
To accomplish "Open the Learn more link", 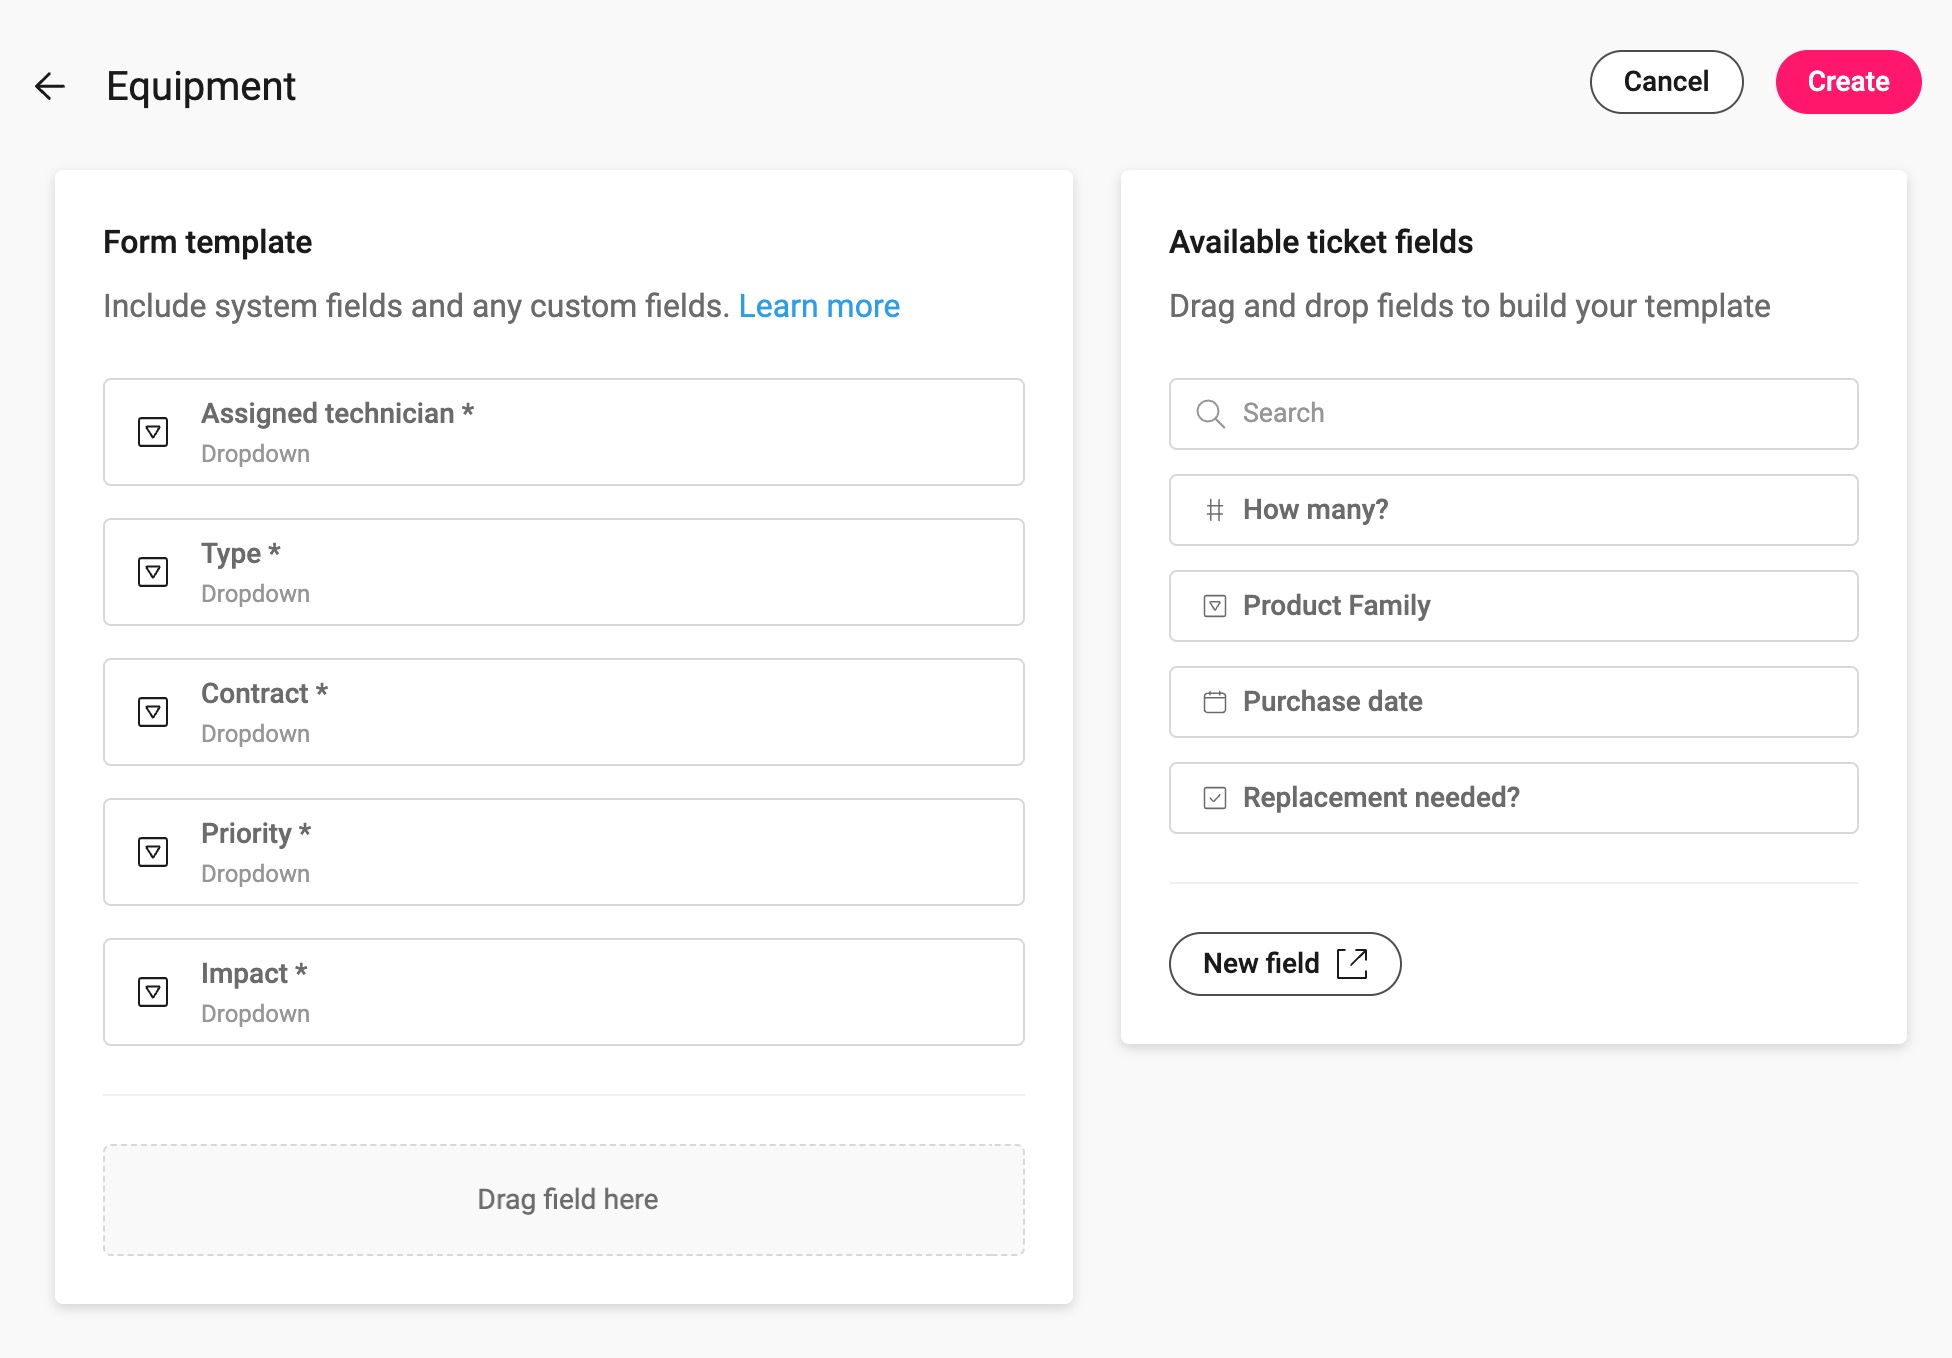I will point(819,306).
